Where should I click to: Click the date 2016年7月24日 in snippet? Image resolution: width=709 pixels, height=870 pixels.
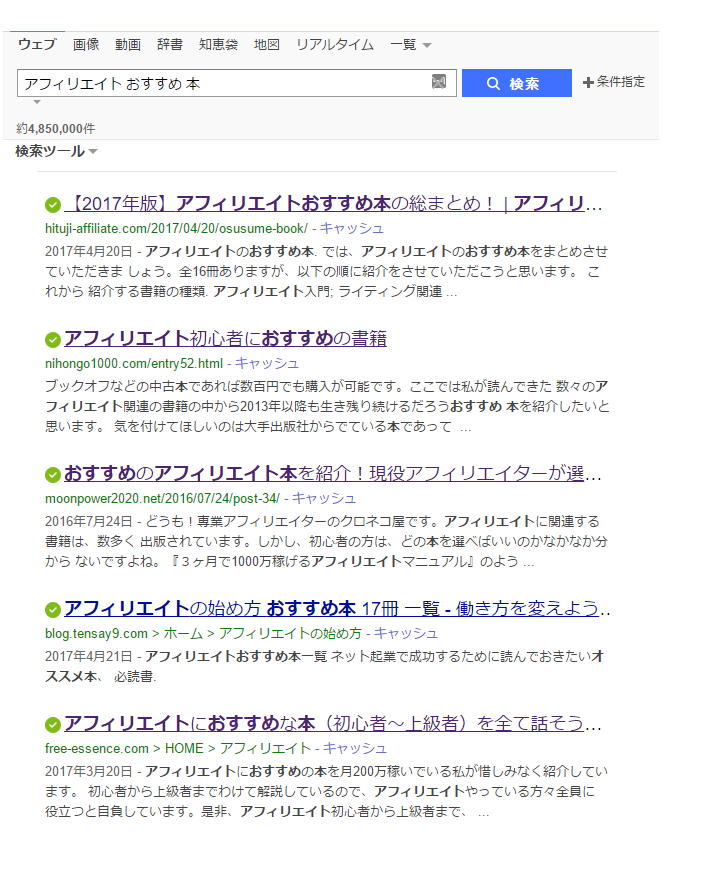click(89, 522)
